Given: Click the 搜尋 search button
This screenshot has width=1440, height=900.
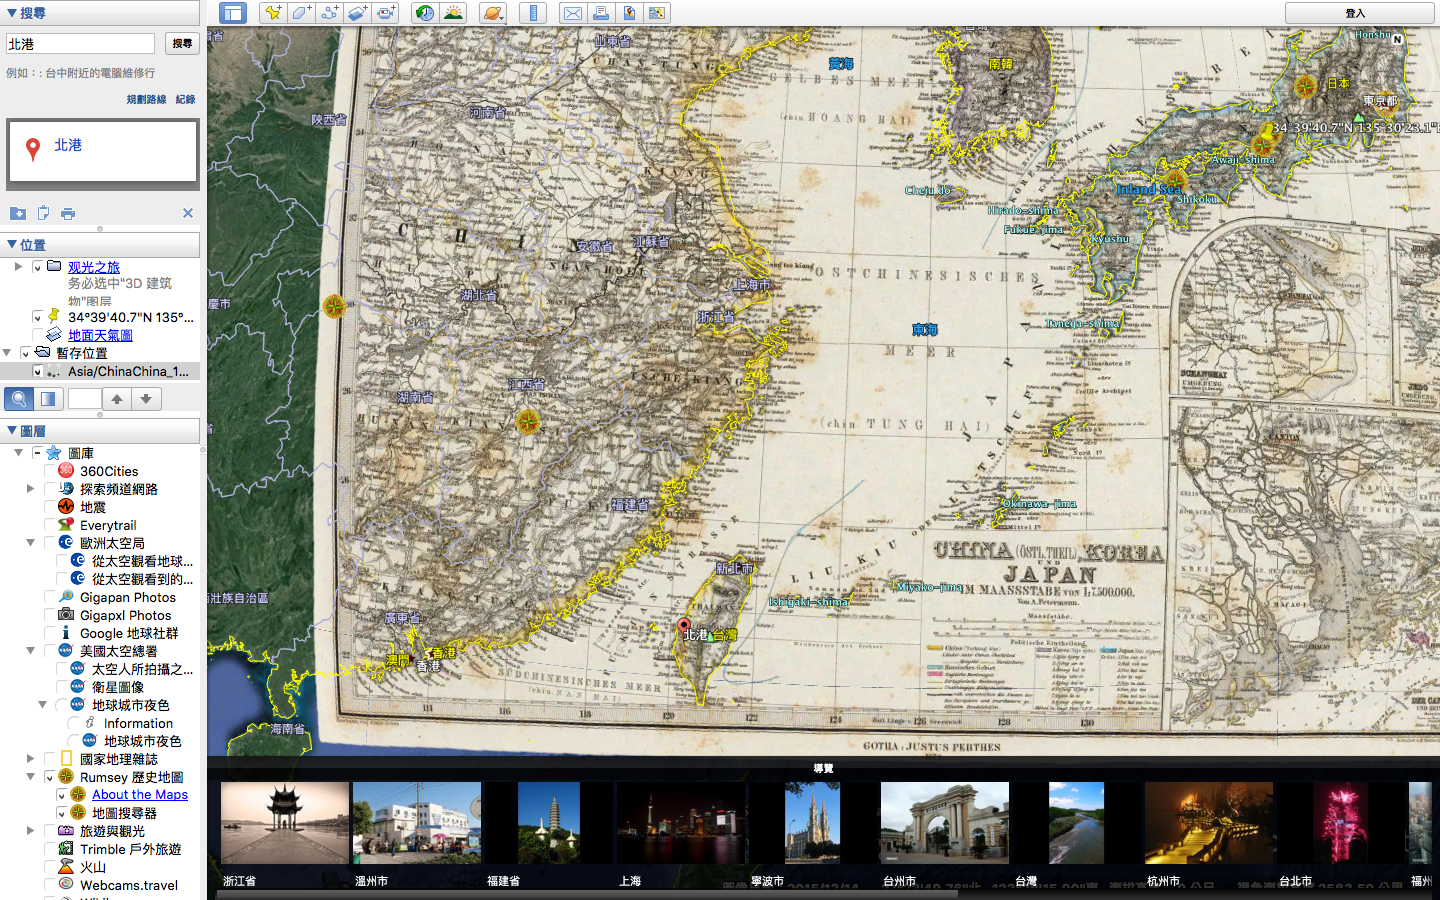Looking at the screenshot, I should coord(182,43).
